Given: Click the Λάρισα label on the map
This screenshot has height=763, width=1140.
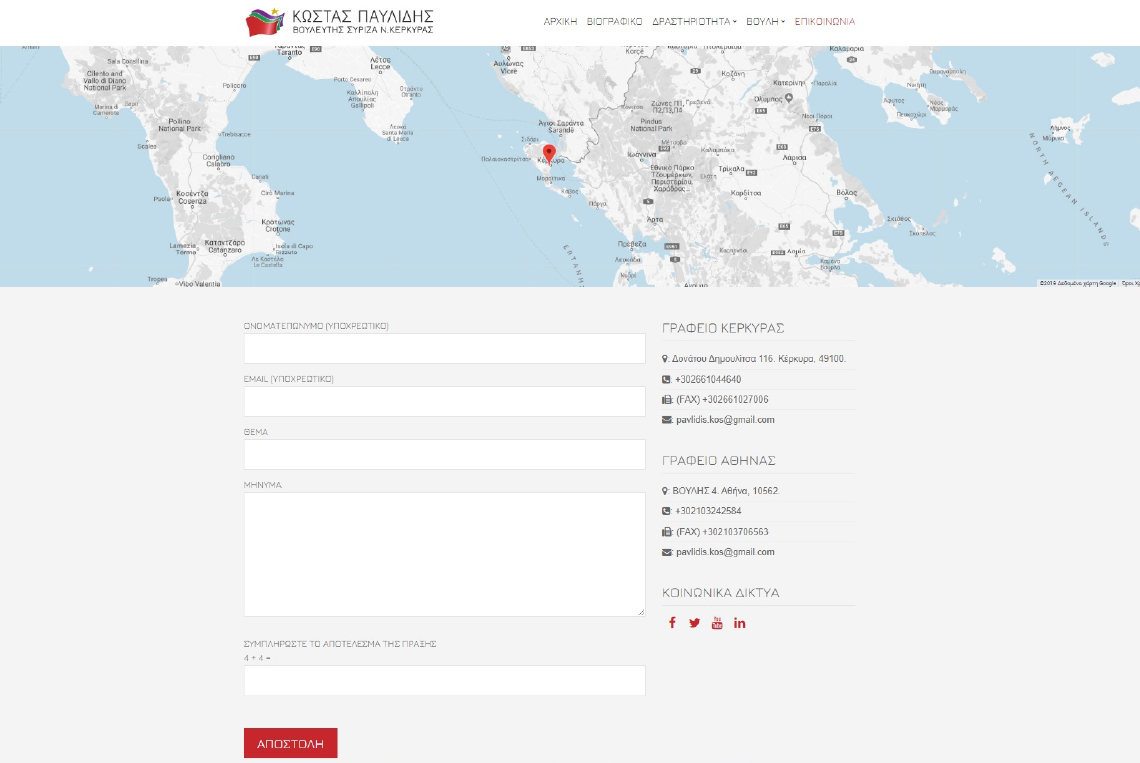Looking at the screenshot, I should [794, 157].
